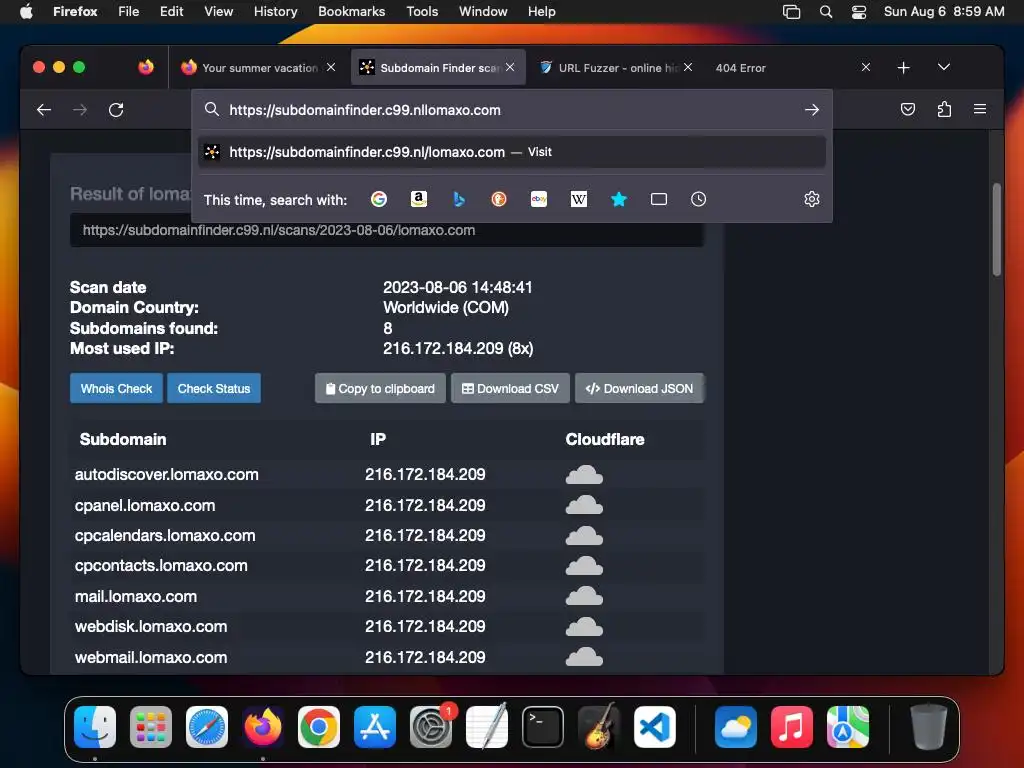Screen dimensions: 1024x768
Task: Open cpcalendars.lomaxo.com subdomain link
Action: click(x=165, y=536)
